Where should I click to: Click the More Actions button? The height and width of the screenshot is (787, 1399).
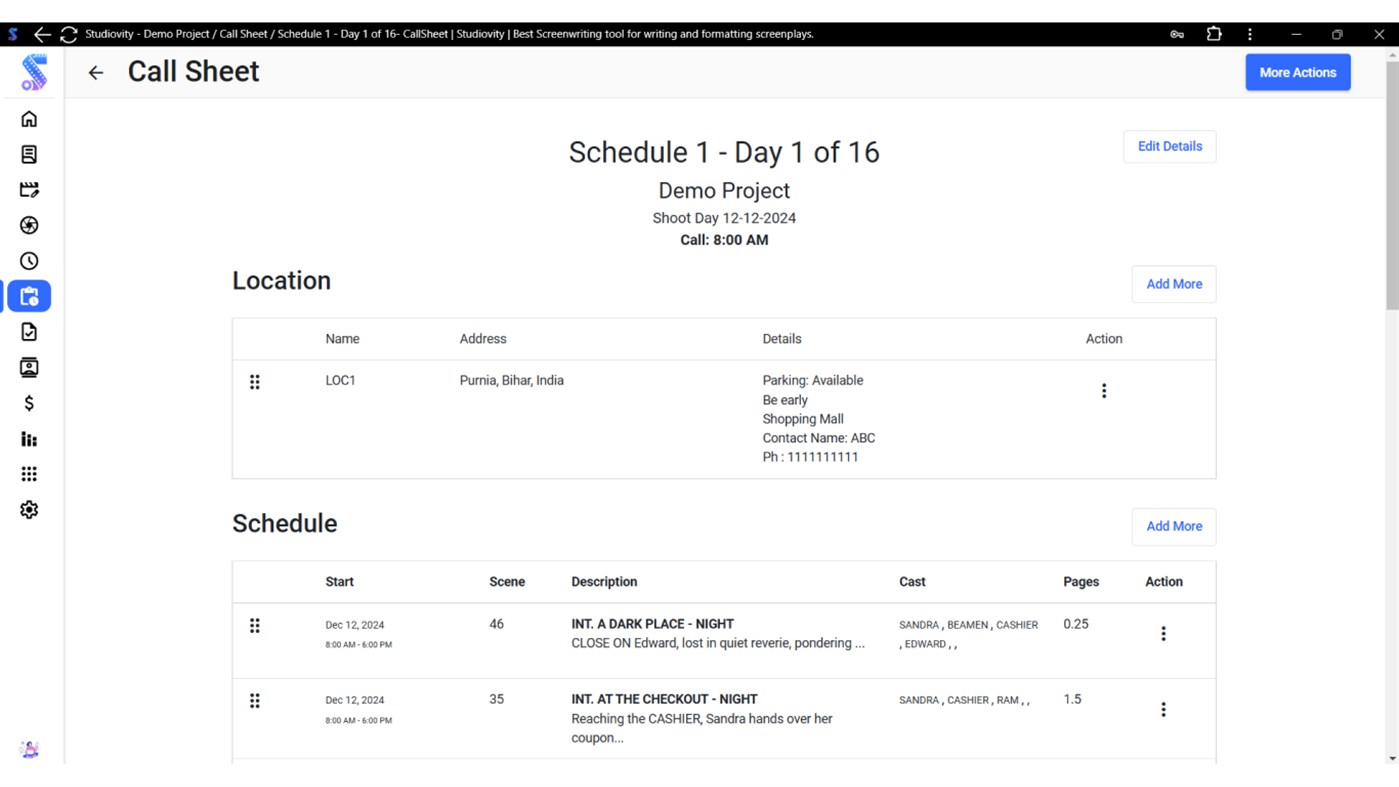(1297, 71)
